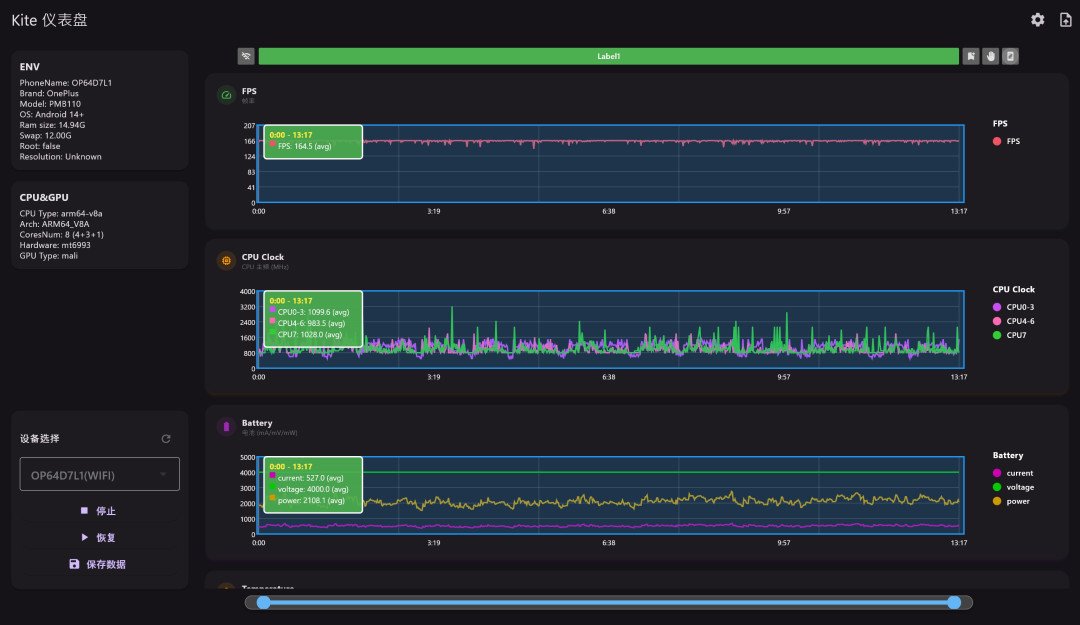The height and width of the screenshot is (625, 1080).
Task: Click the export file icon at top right
Action: (1066, 20)
